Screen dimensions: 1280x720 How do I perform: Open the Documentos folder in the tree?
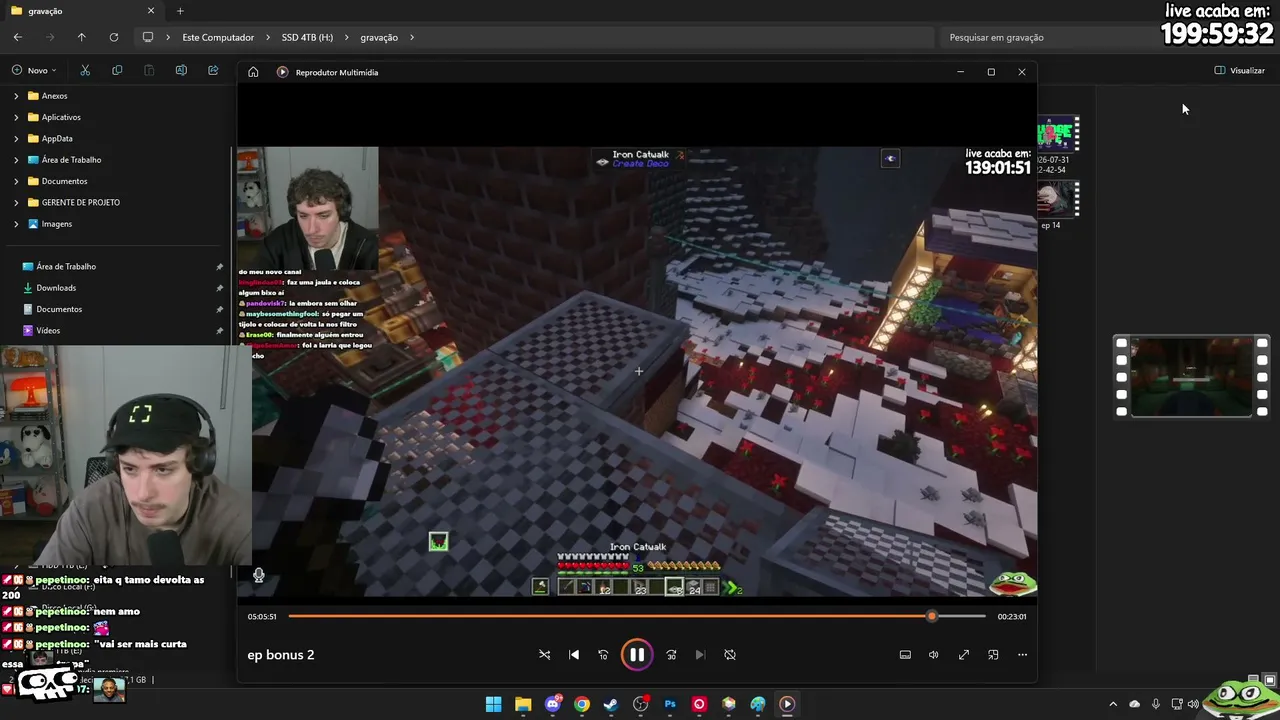[x=64, y=181]
